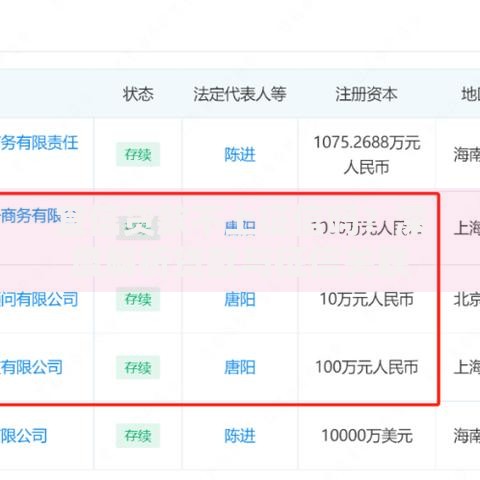Open 唐阳 link in 10万元 row
480x480 pixels.
[240, 299]
